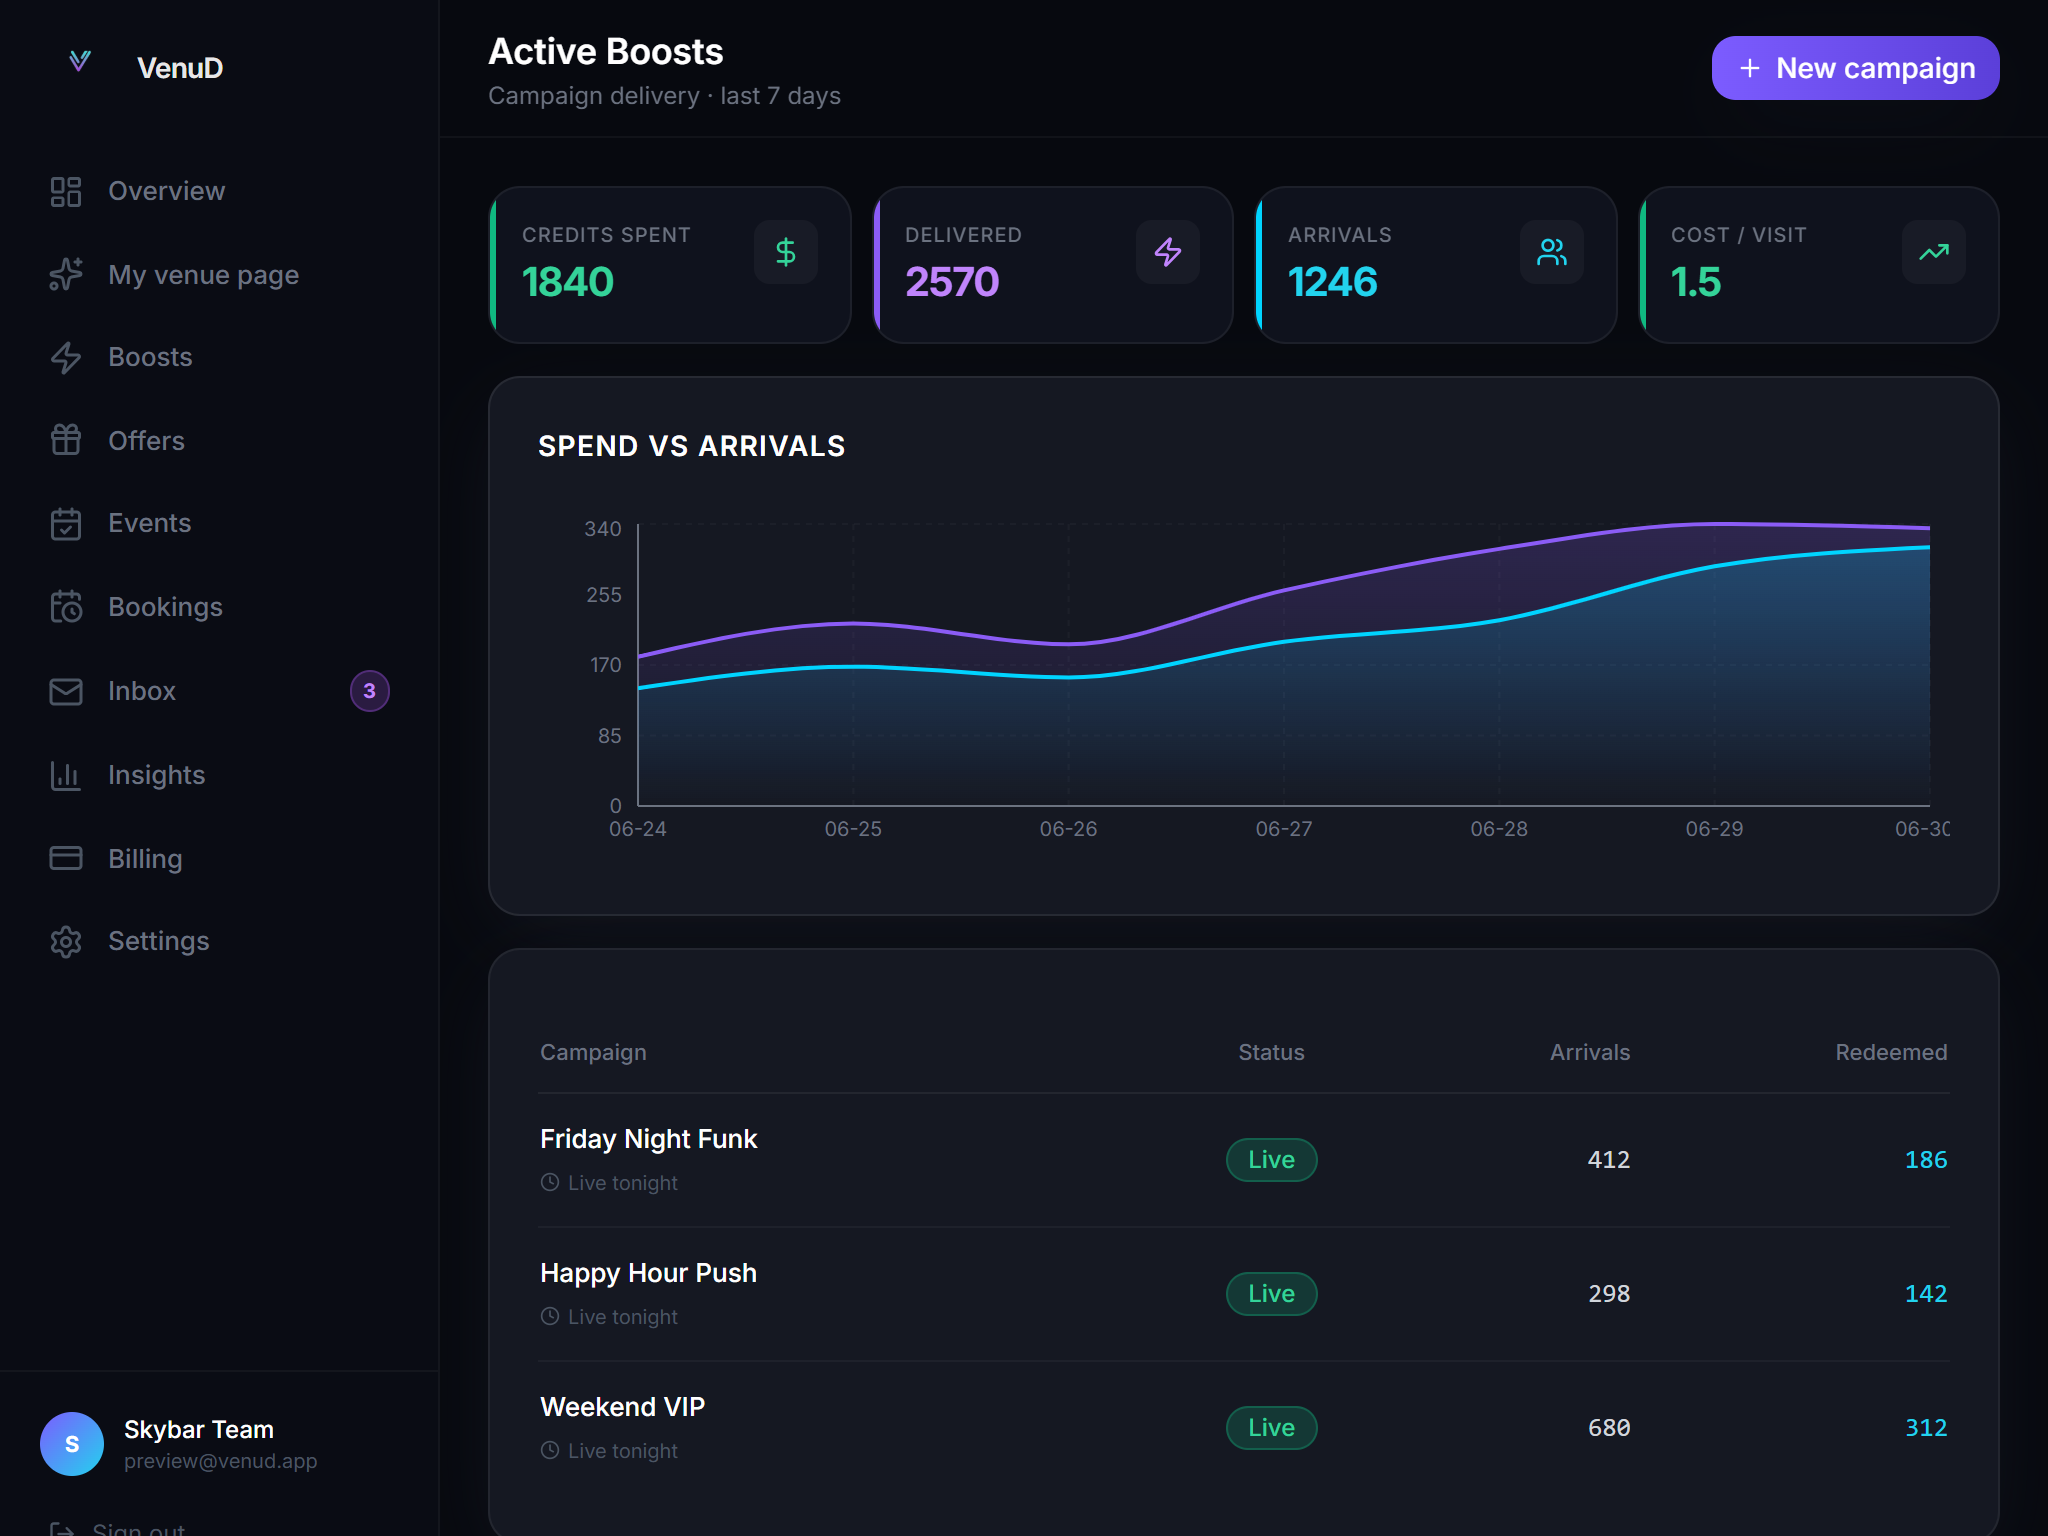Click the Inbox unread badge showing 3
2048x1536 pixels.
click(x=370, y=691)
